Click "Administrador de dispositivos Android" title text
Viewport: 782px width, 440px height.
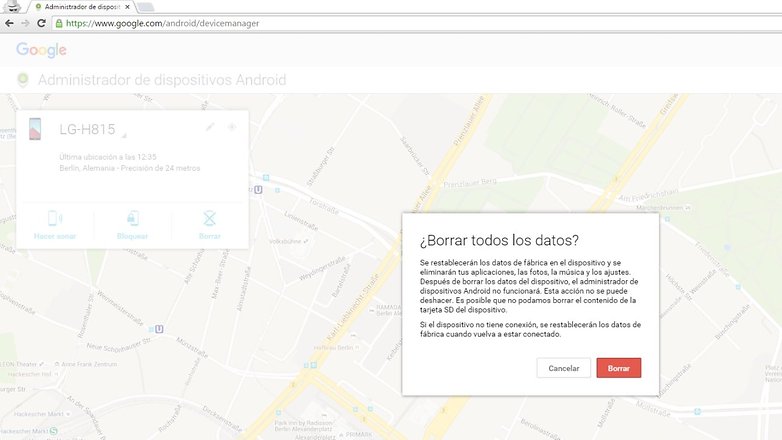point(162,80)
